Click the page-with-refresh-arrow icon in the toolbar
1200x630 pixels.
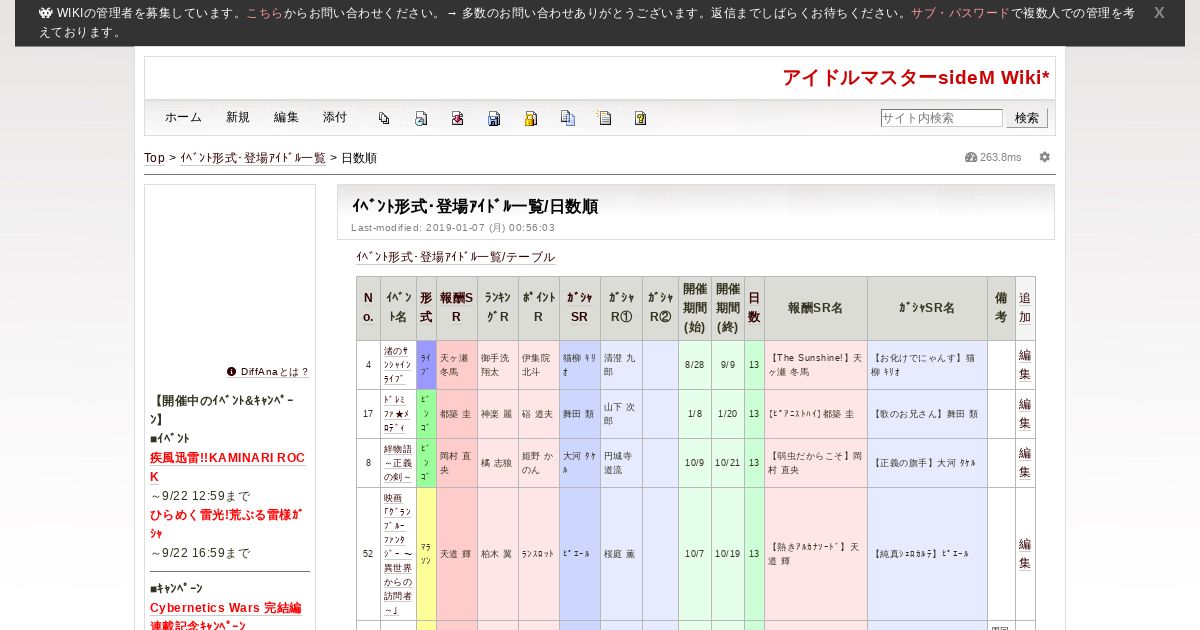click(421, 118)
